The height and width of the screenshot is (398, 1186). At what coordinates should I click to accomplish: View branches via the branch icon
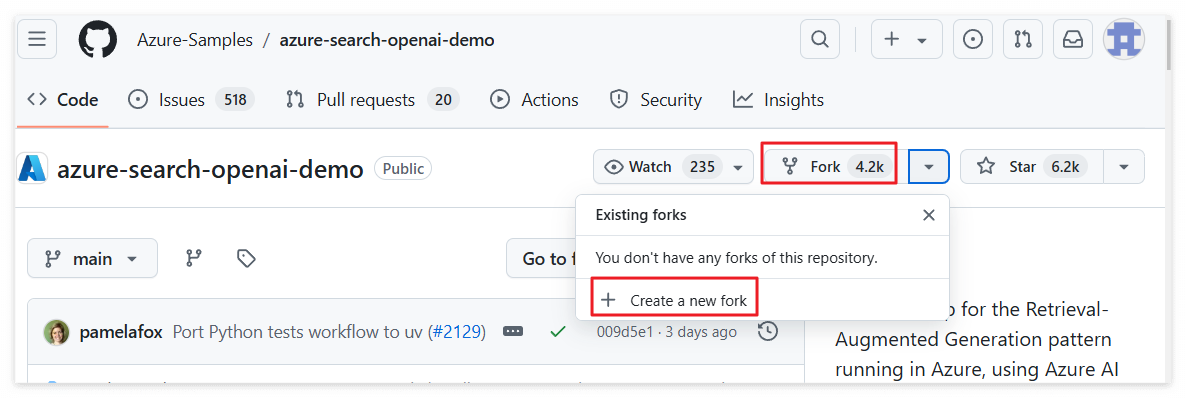194,259
